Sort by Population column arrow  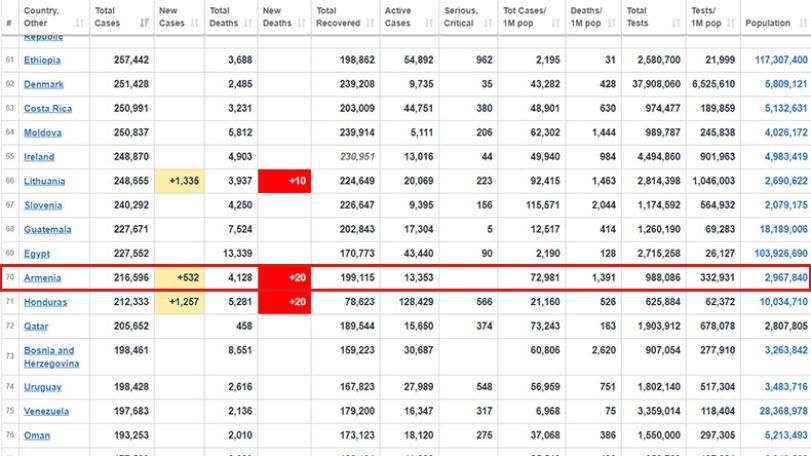click(803, 23)
